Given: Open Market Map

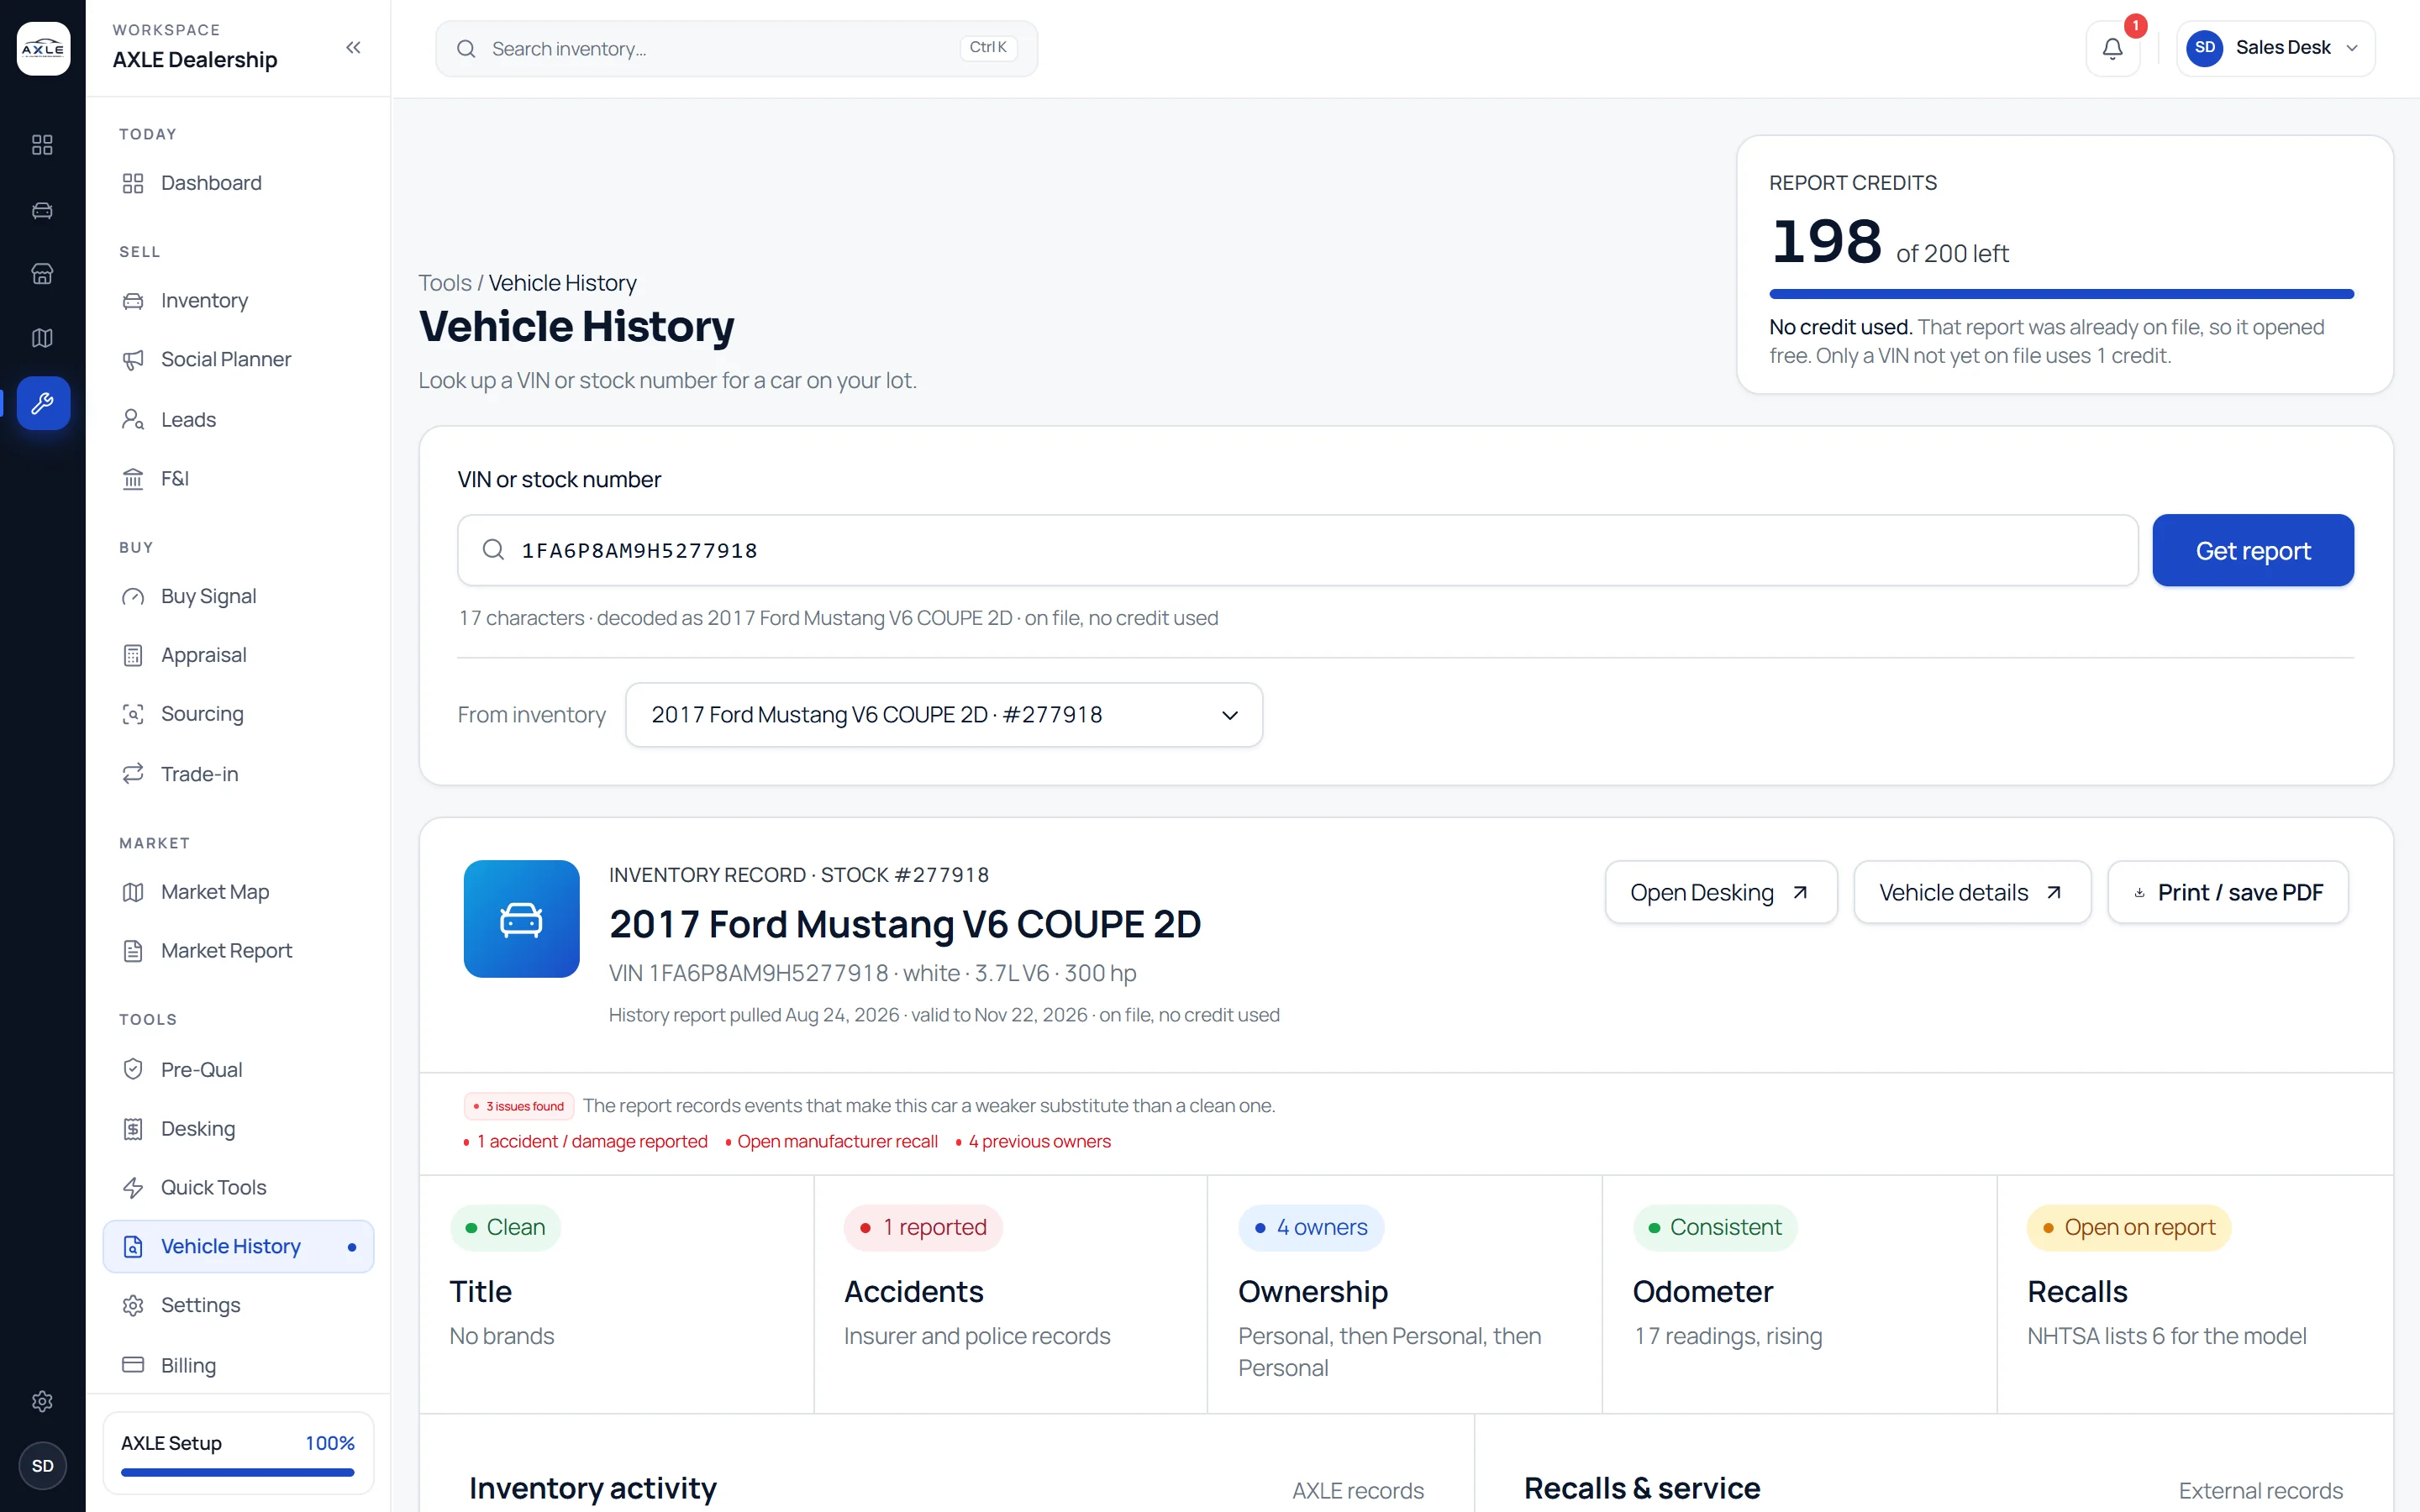Looking at the screenshot, I should pos(238,892).
